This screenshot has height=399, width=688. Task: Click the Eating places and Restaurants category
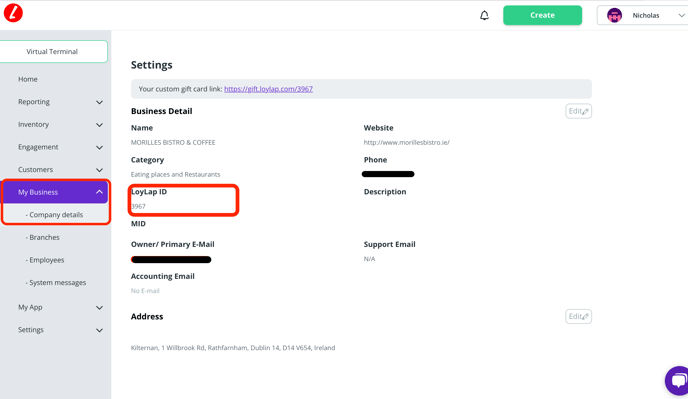[x=176, y=174]
